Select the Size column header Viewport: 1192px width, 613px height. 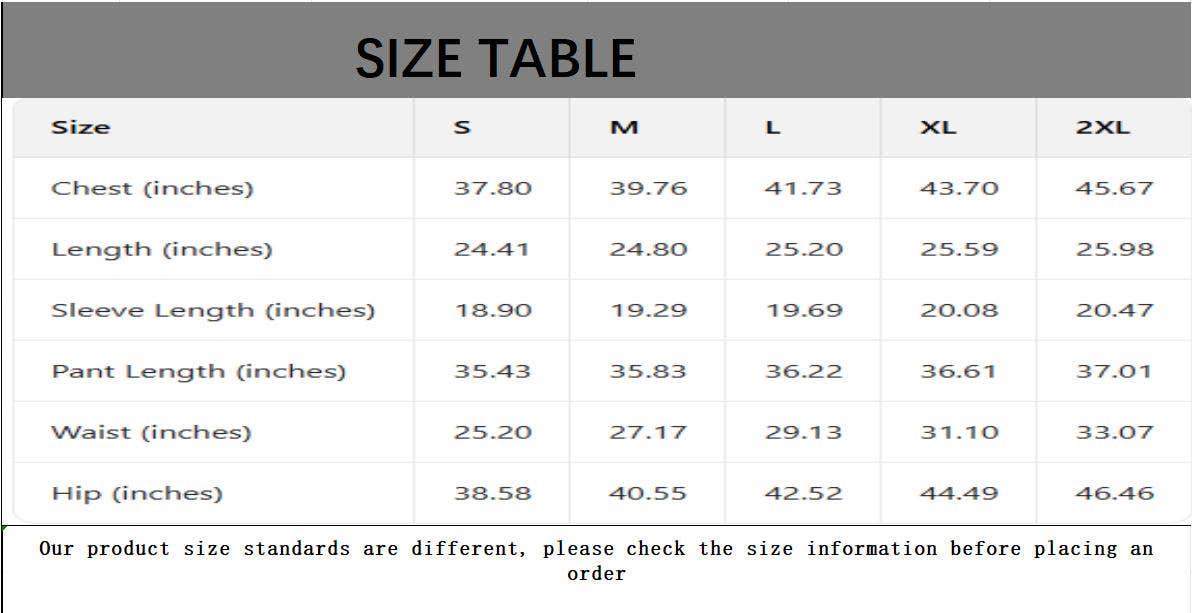(81, 127)
